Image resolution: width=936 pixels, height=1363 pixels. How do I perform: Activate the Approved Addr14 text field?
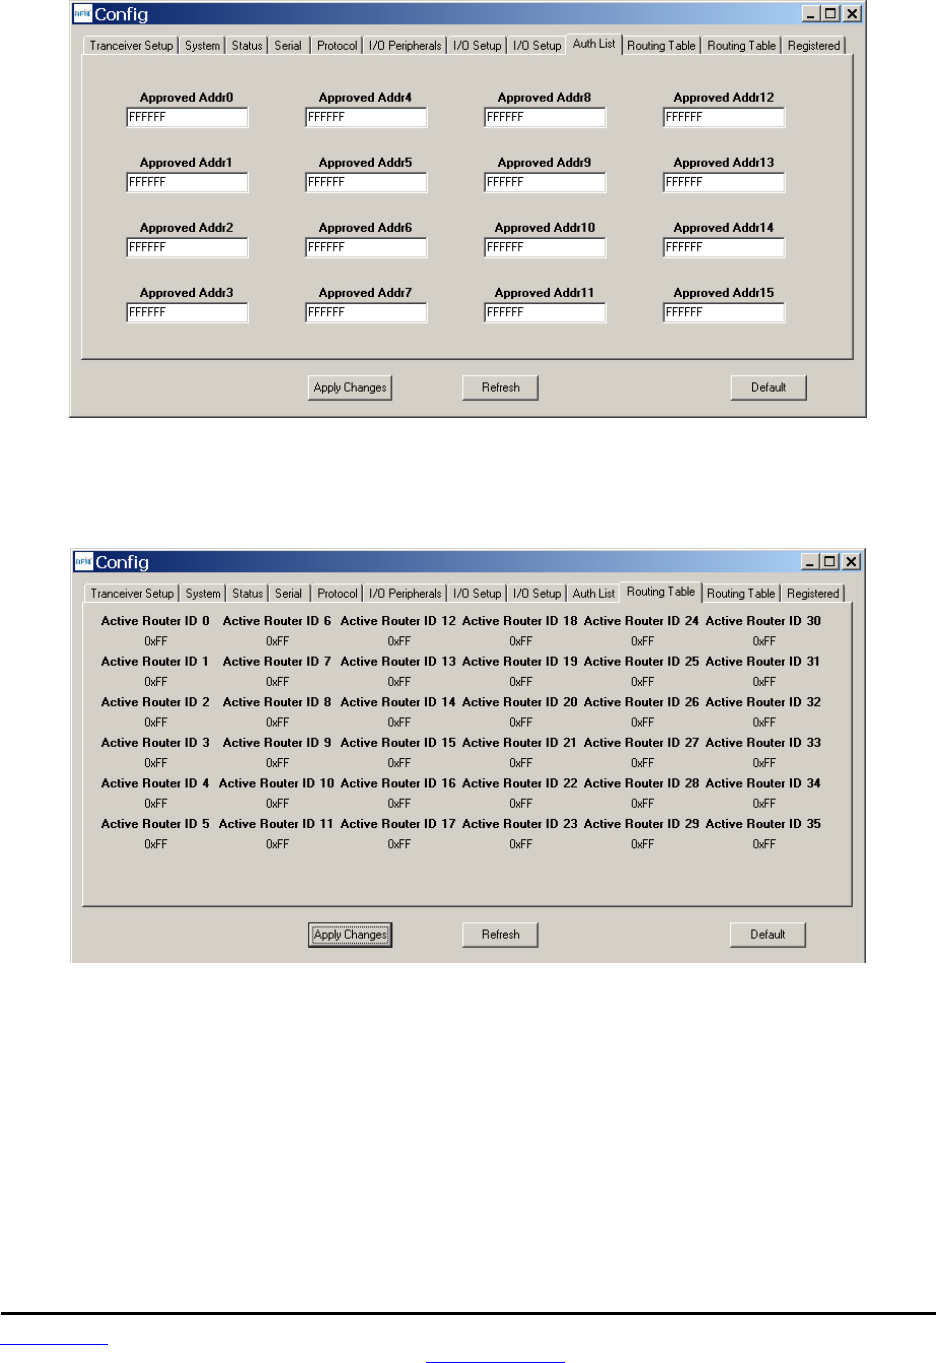coord(724,248)
